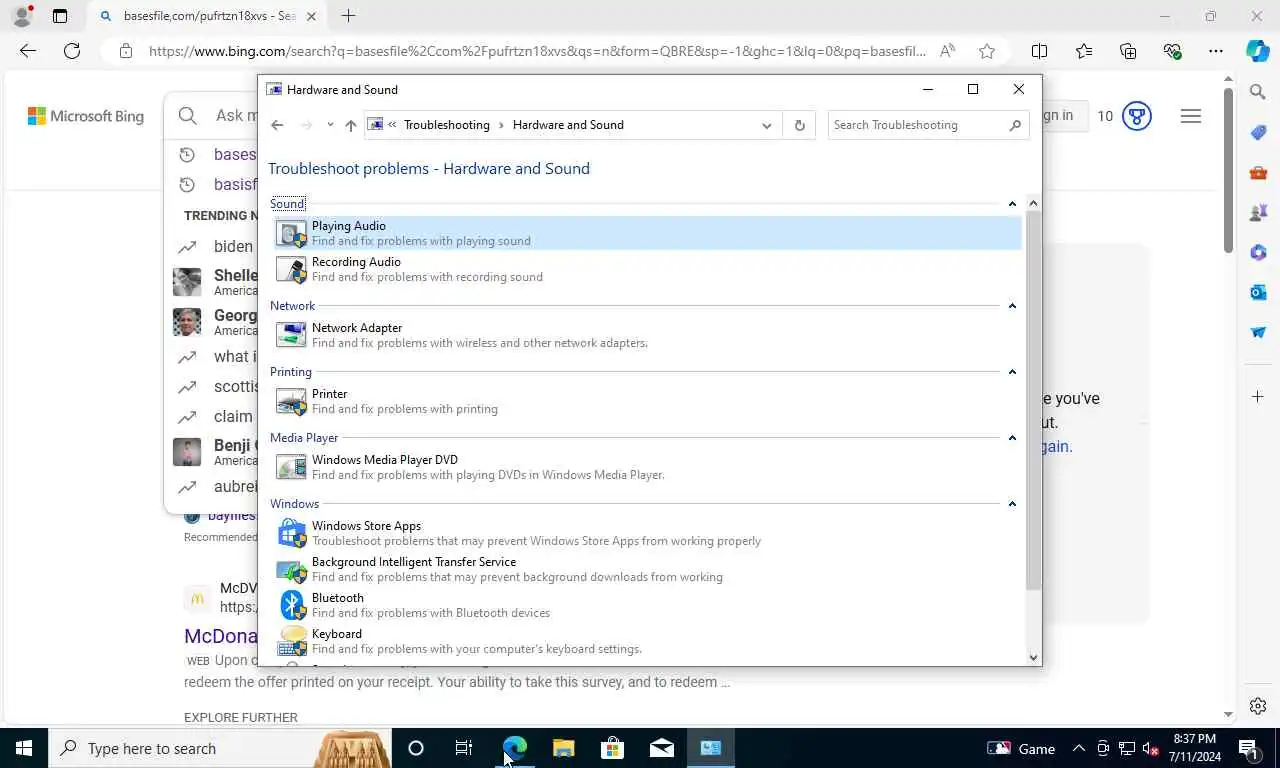Open a new Edge tab

coord(348,16)
